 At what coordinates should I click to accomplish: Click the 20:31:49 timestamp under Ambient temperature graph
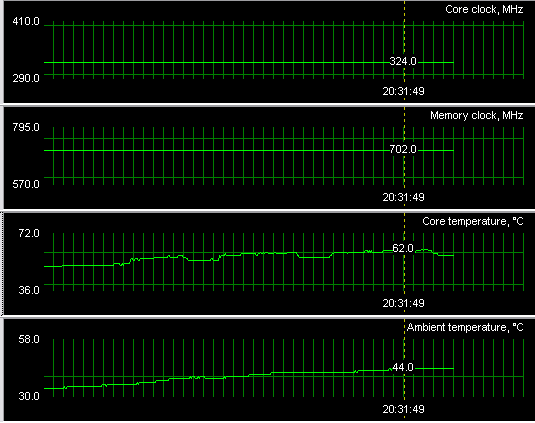coord(403,409)
